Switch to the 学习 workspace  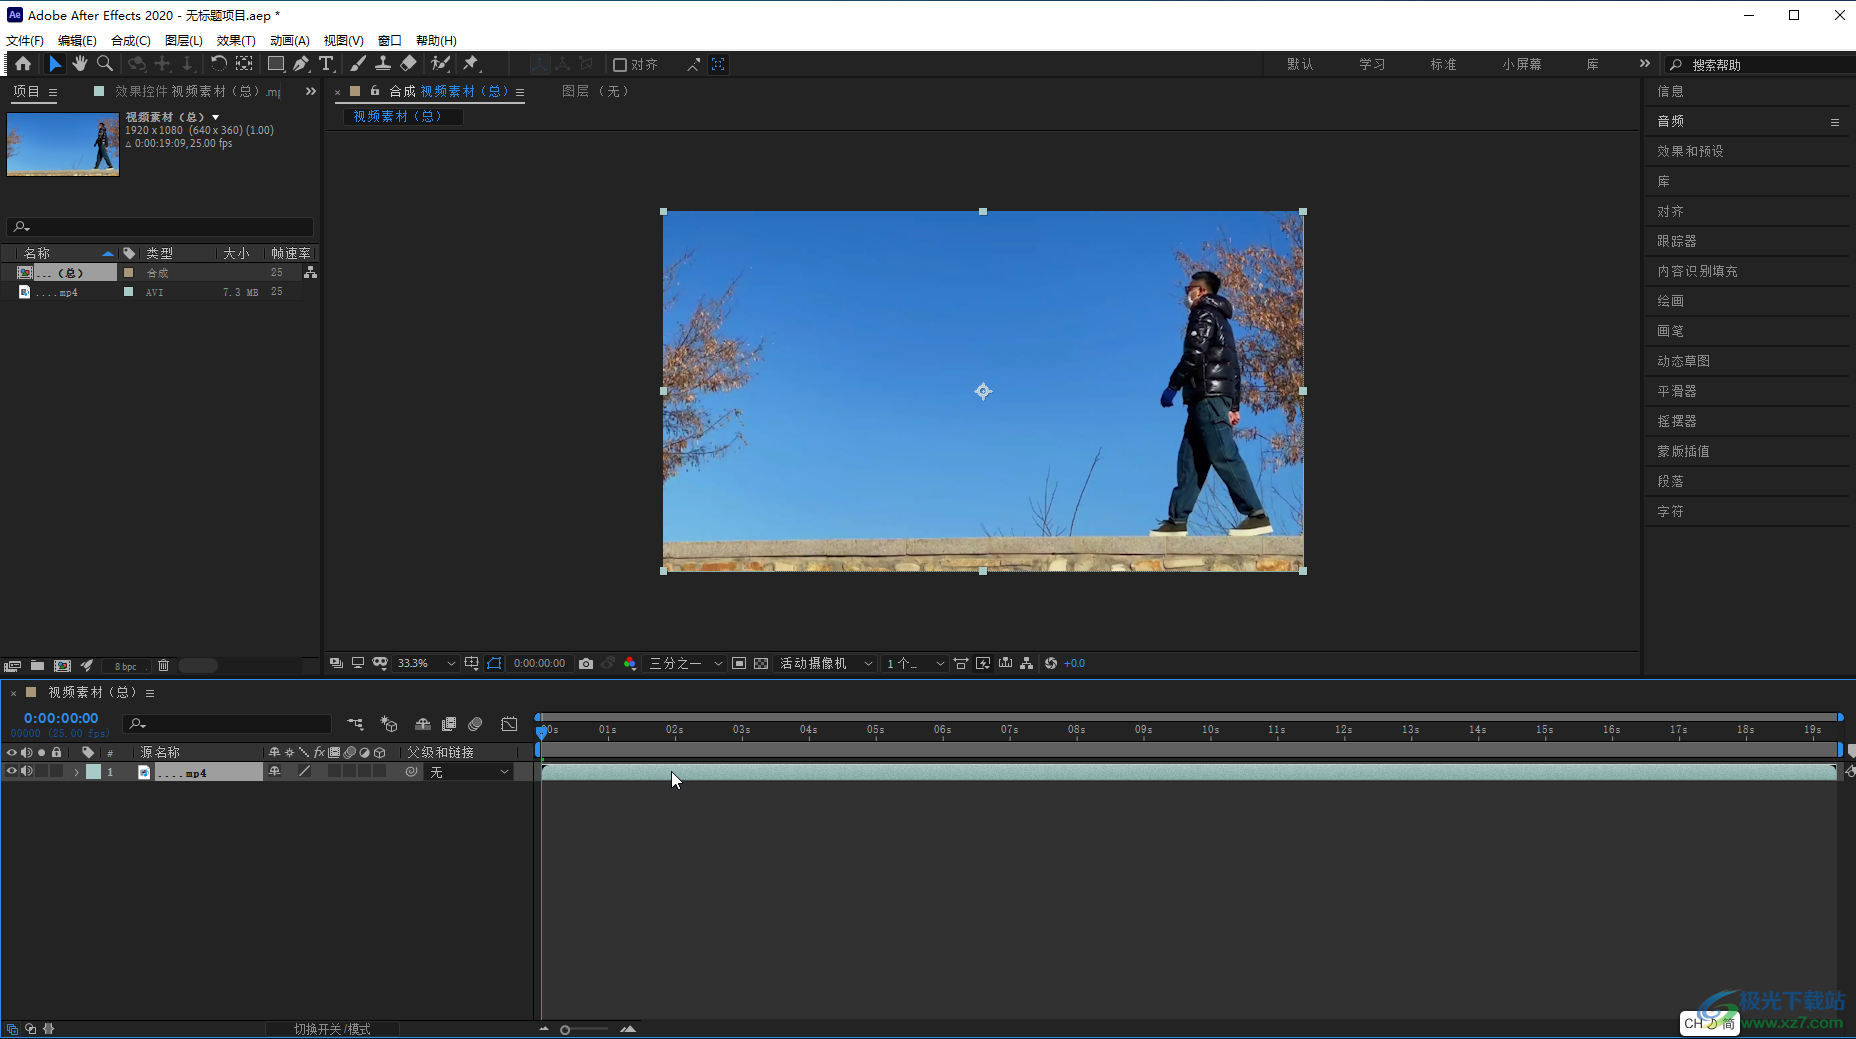point(1372,64)
